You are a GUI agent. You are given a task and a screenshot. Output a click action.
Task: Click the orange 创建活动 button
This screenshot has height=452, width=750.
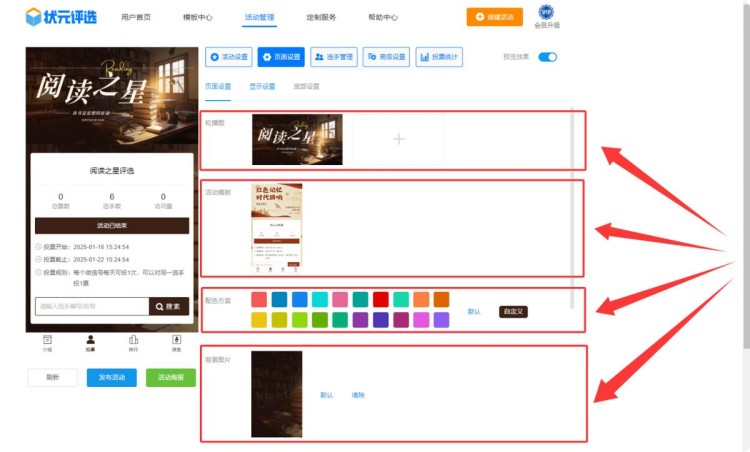[494, 17]
